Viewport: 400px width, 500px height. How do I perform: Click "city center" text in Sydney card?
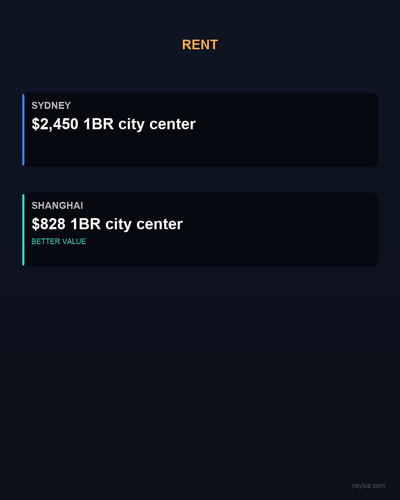pos(157,124)
